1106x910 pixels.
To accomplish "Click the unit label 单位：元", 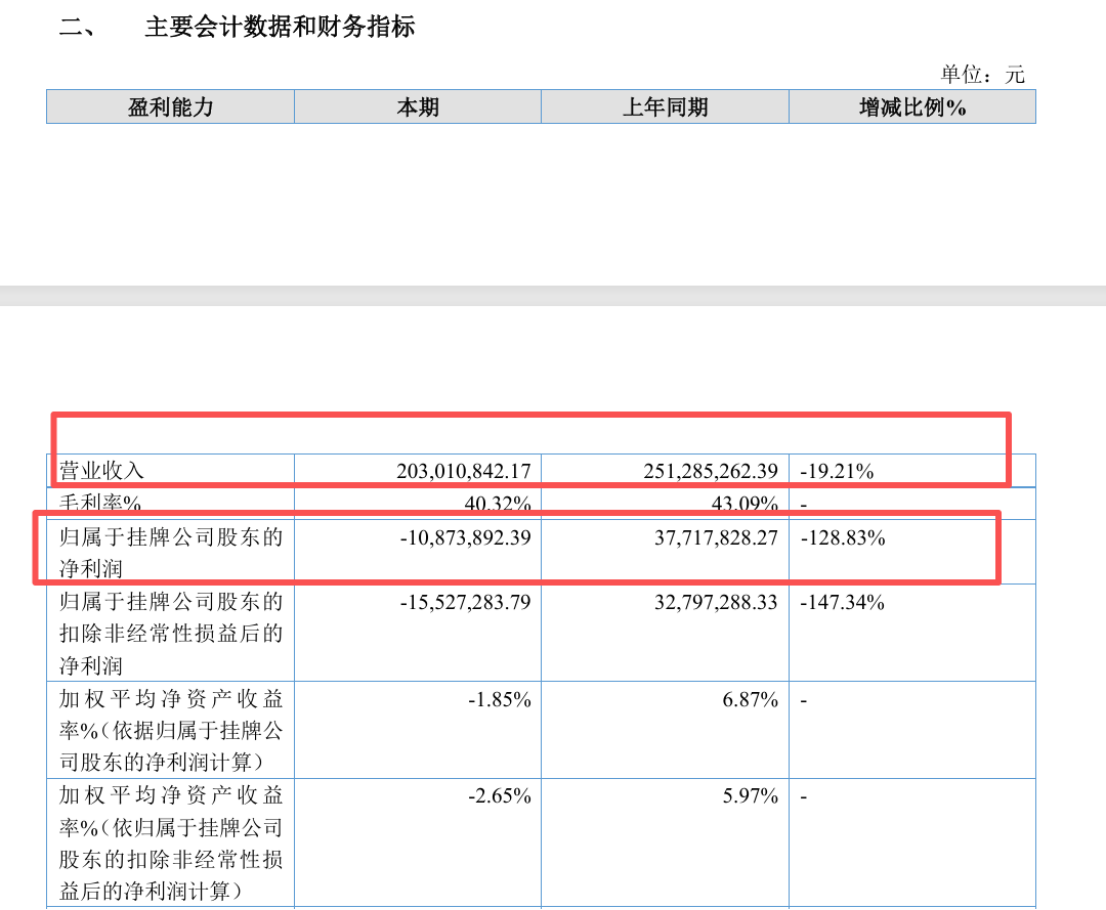I will [982, 74].
